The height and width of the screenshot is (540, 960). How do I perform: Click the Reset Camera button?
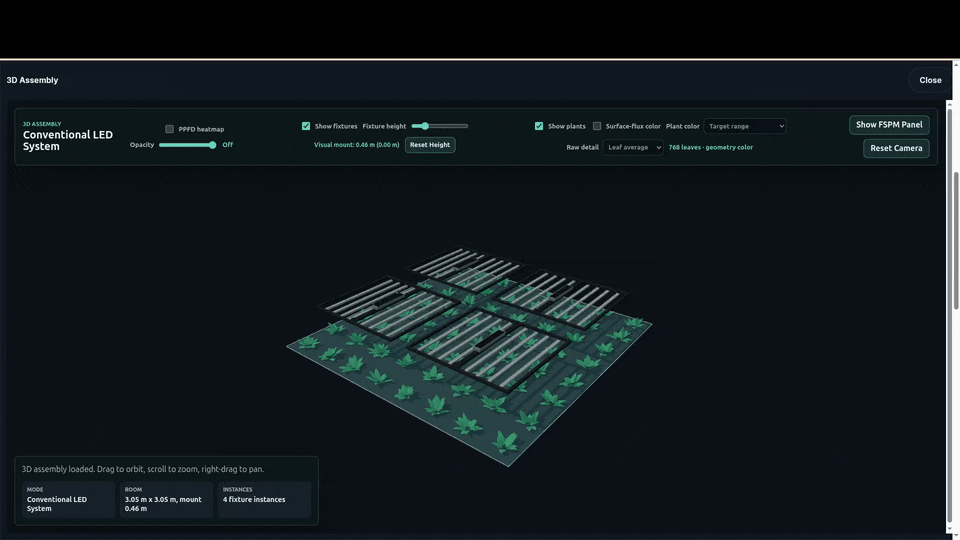pyautogui.click(x=896, y=148)
